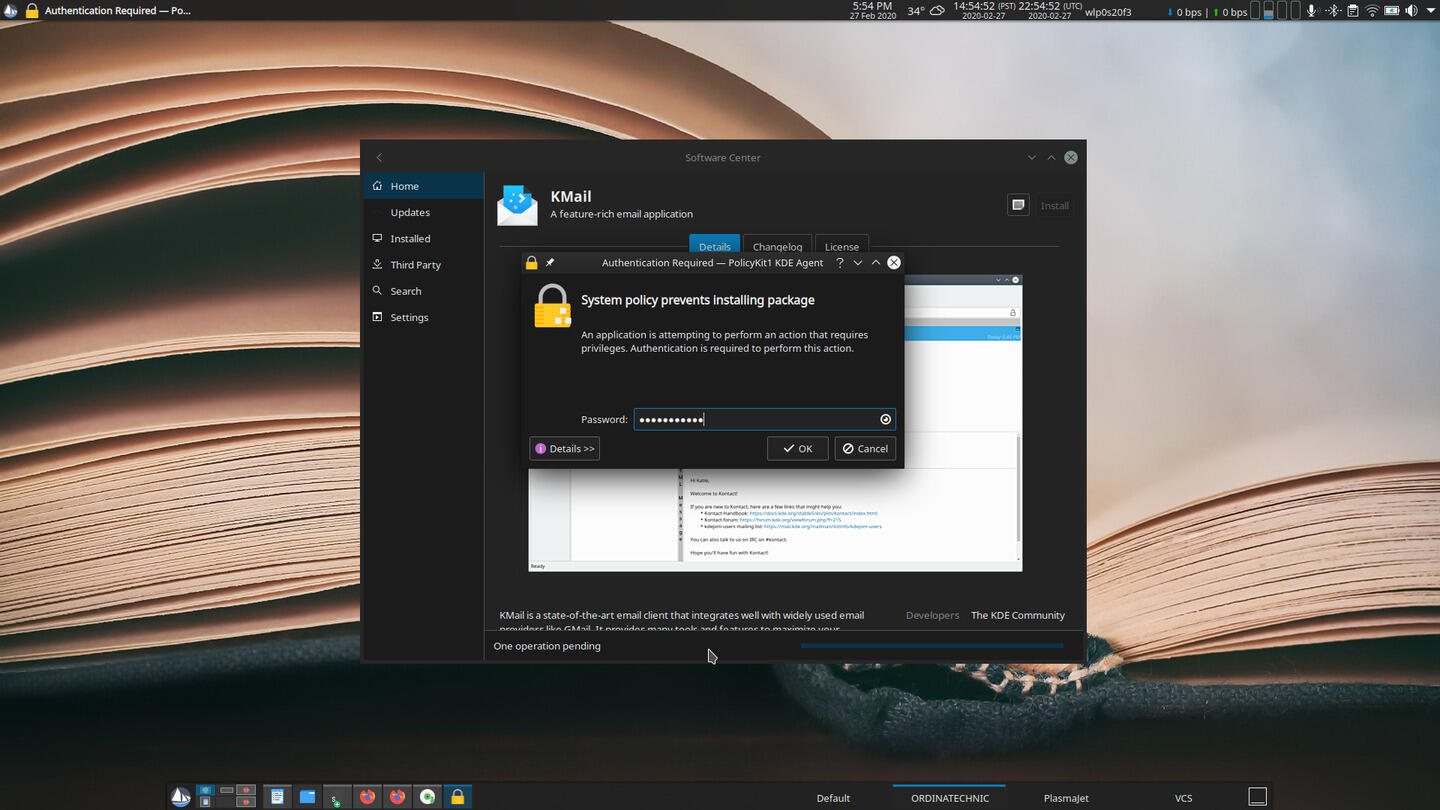1440x810 pixels.
Task: Open the file manager from the taskbar
Action: pos(307,797)
